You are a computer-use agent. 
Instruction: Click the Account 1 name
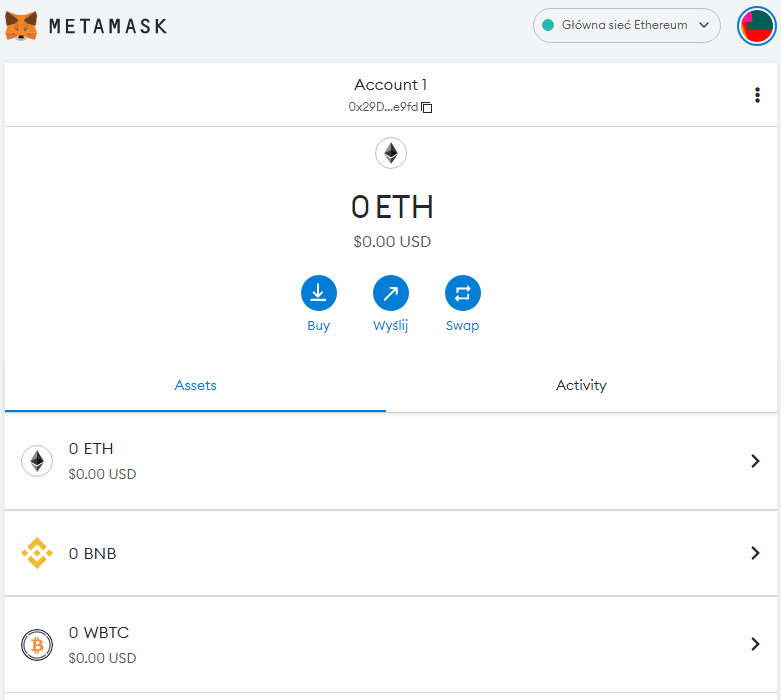coord(390,85)
